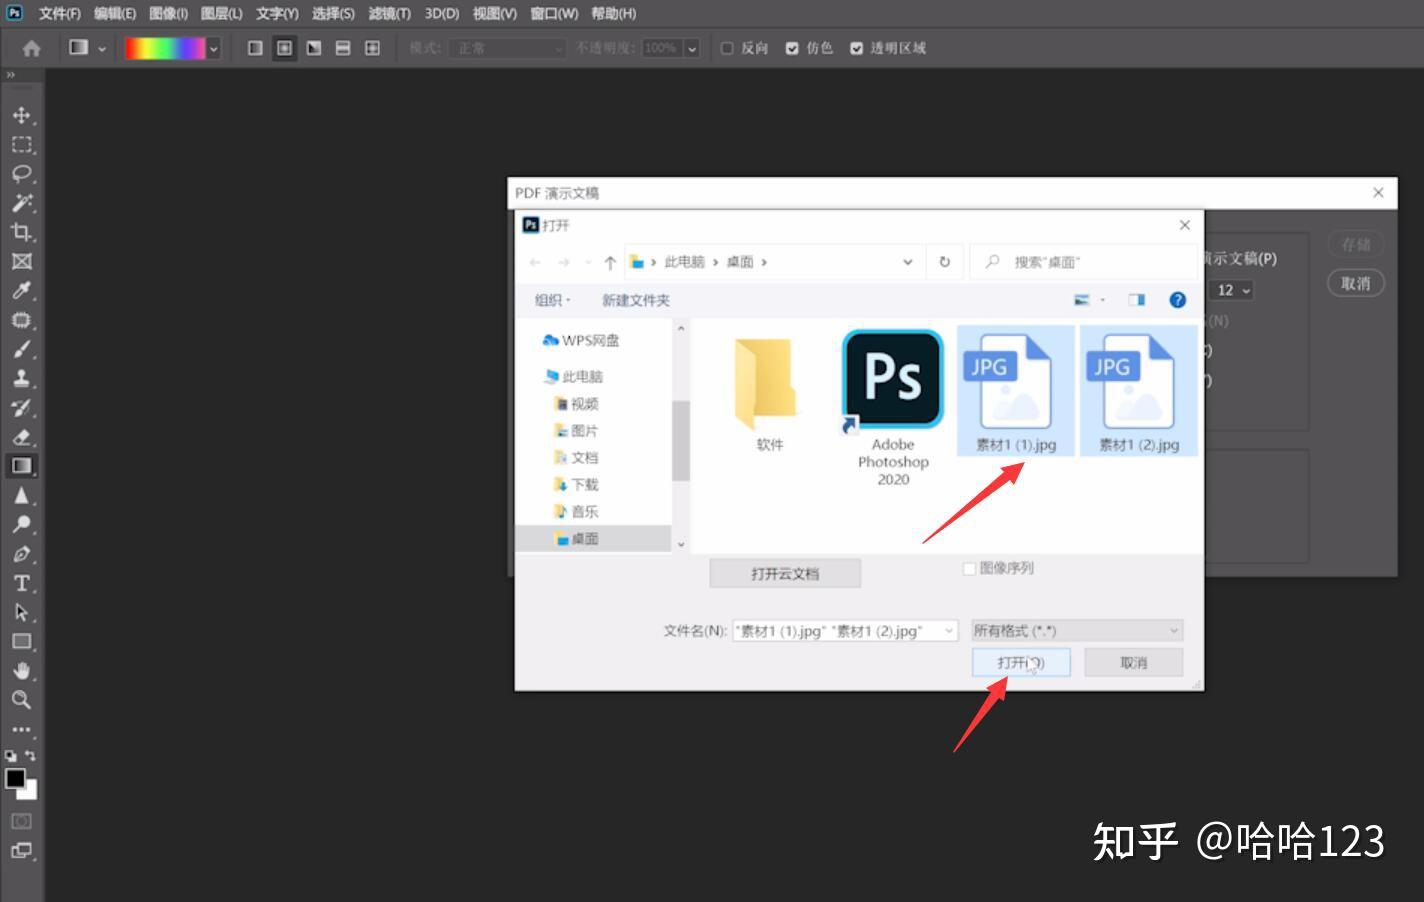Open the 窗口(W) menu
This screenshot has width=1424, height=902.
[x=554, y=13]
